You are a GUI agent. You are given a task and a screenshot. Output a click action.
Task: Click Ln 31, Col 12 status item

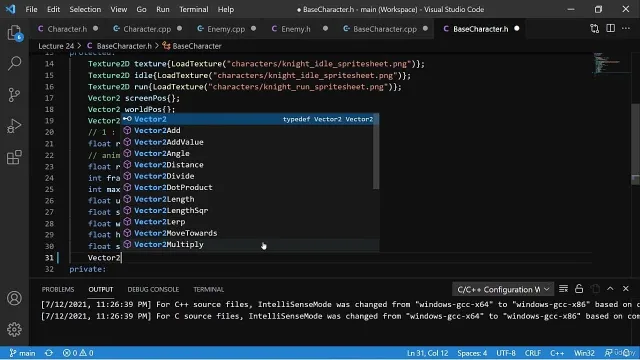[x=427, y=353]
